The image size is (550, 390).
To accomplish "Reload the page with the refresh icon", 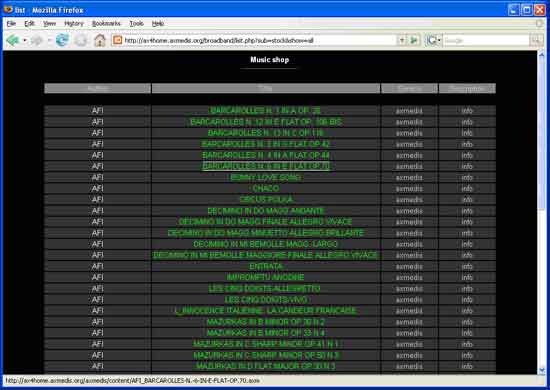I will pos(62,40).
